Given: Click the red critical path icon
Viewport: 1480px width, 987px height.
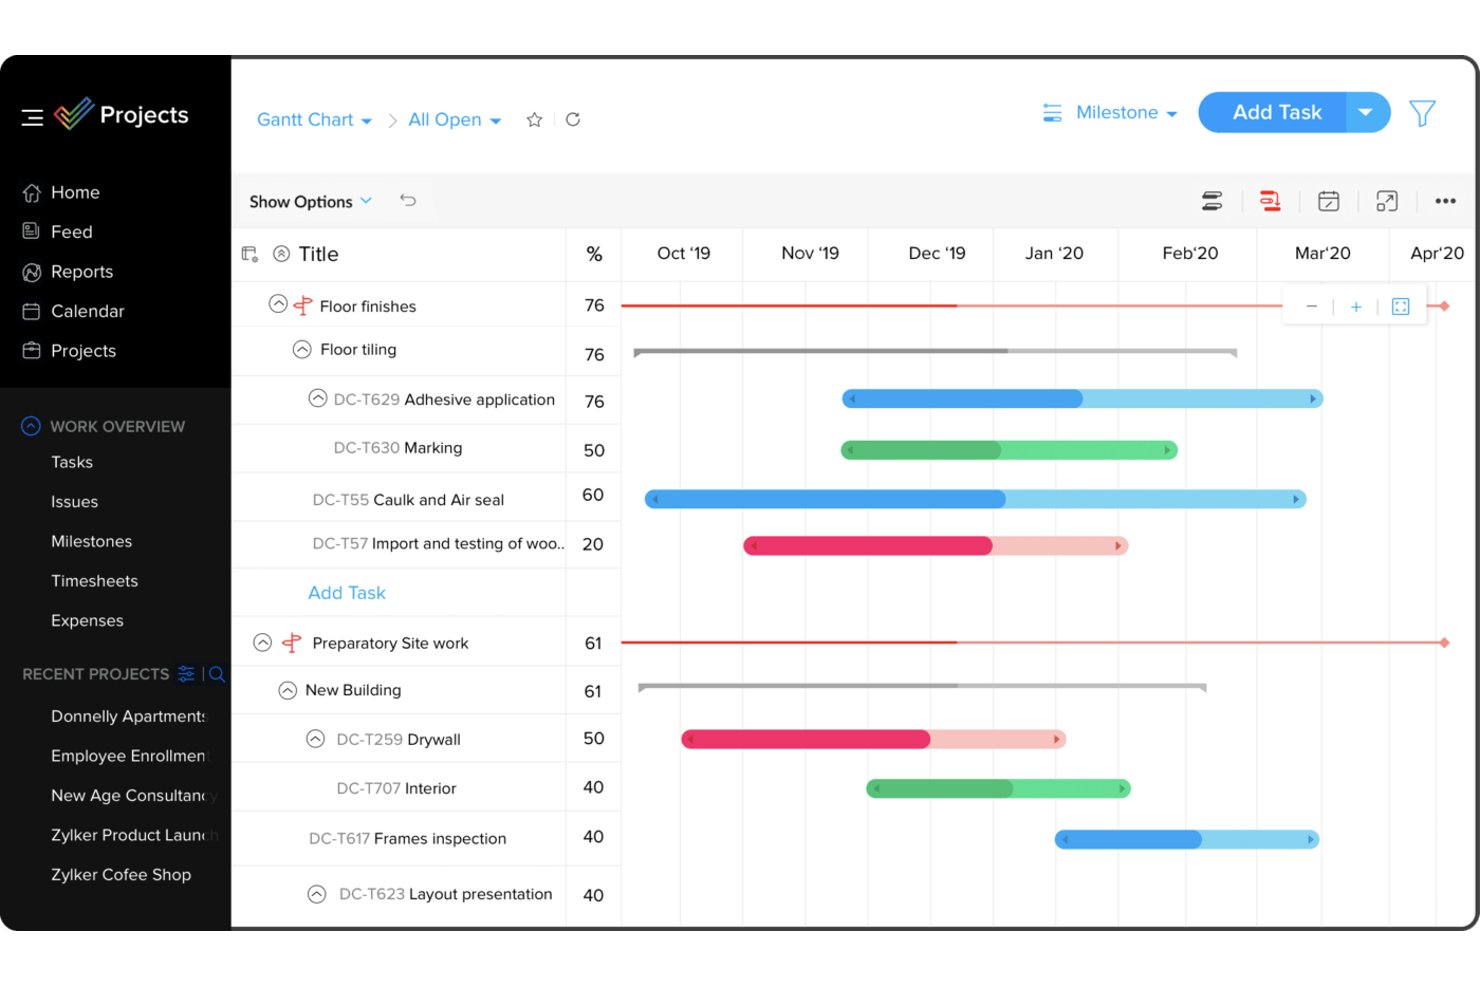Looking at the screenshot, I should [1270, 201].
